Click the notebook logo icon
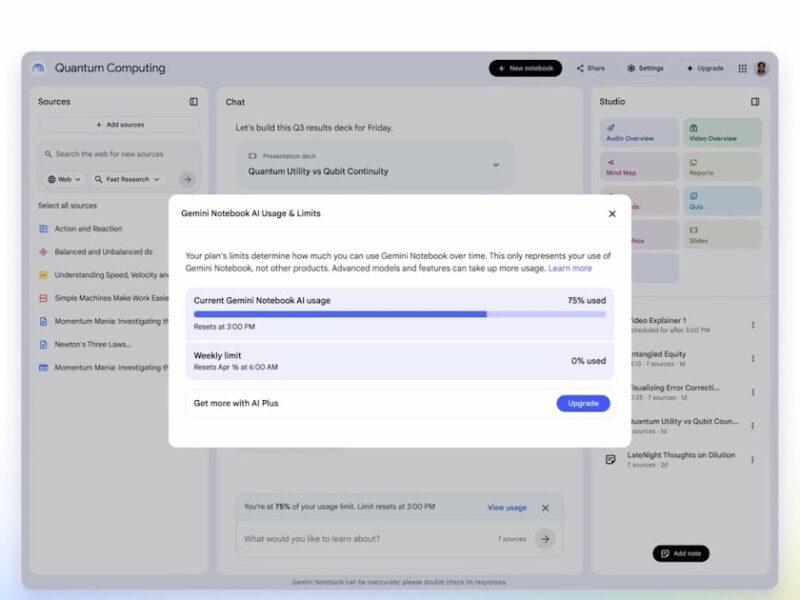Viewport: 800px width, 600px height. [38, 68]
